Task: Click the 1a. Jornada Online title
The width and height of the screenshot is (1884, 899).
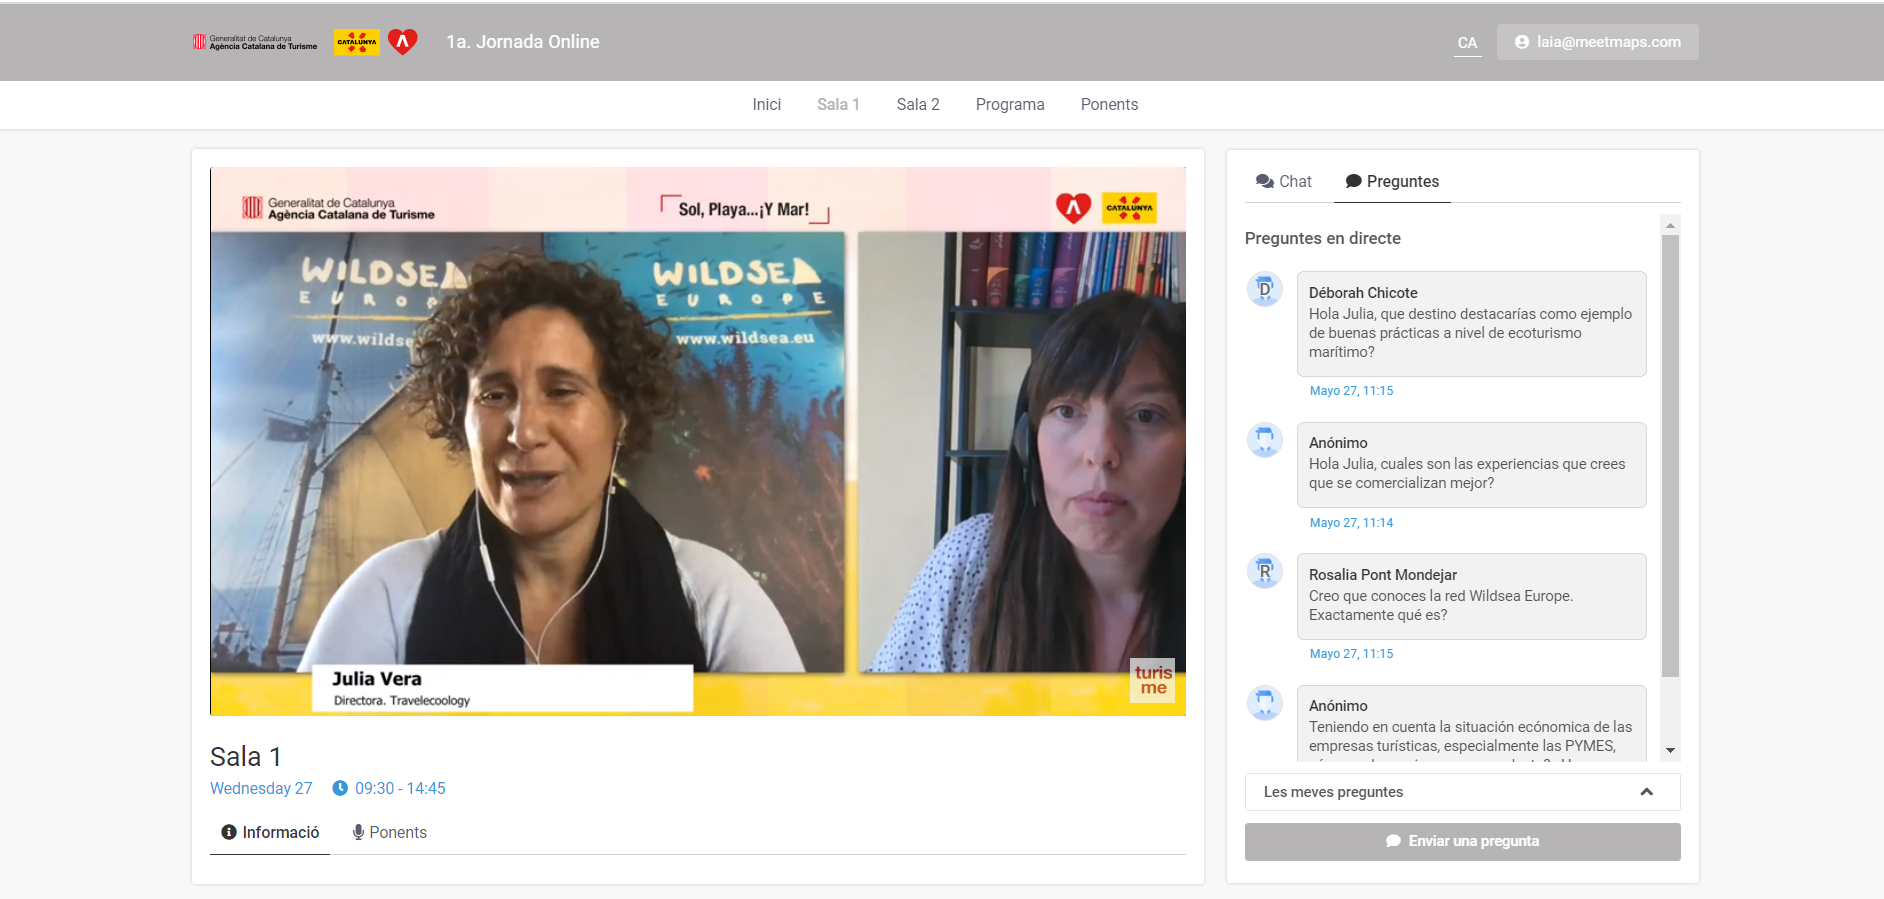Action: click(523, 42)
